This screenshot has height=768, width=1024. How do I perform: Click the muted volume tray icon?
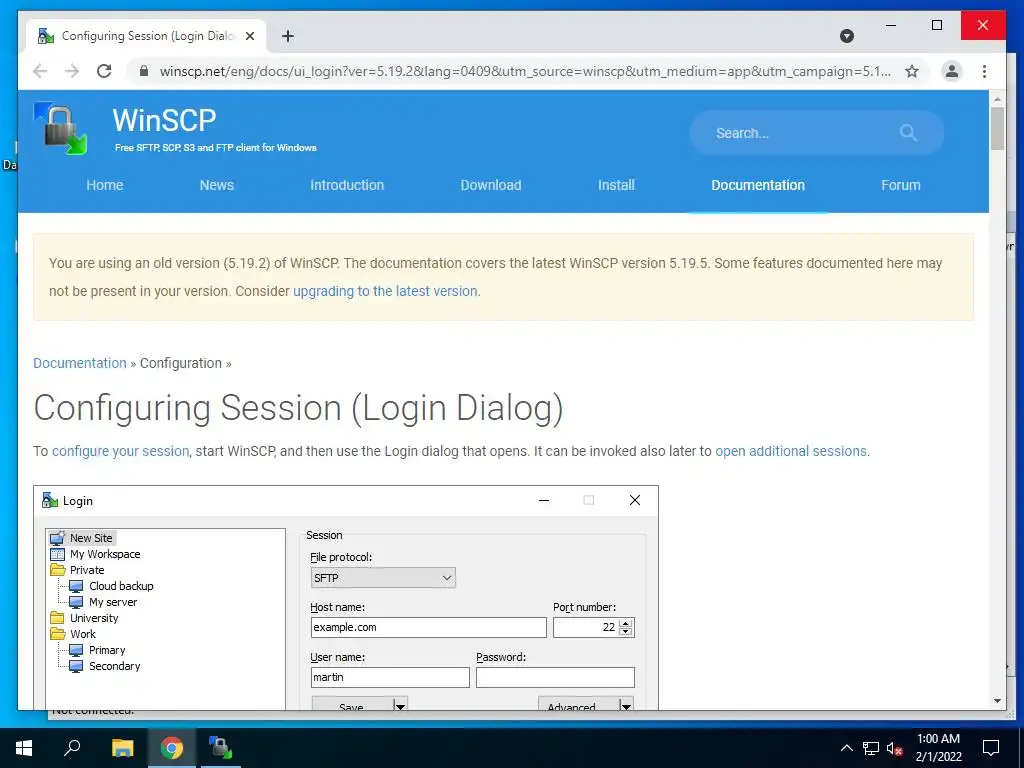895,748
